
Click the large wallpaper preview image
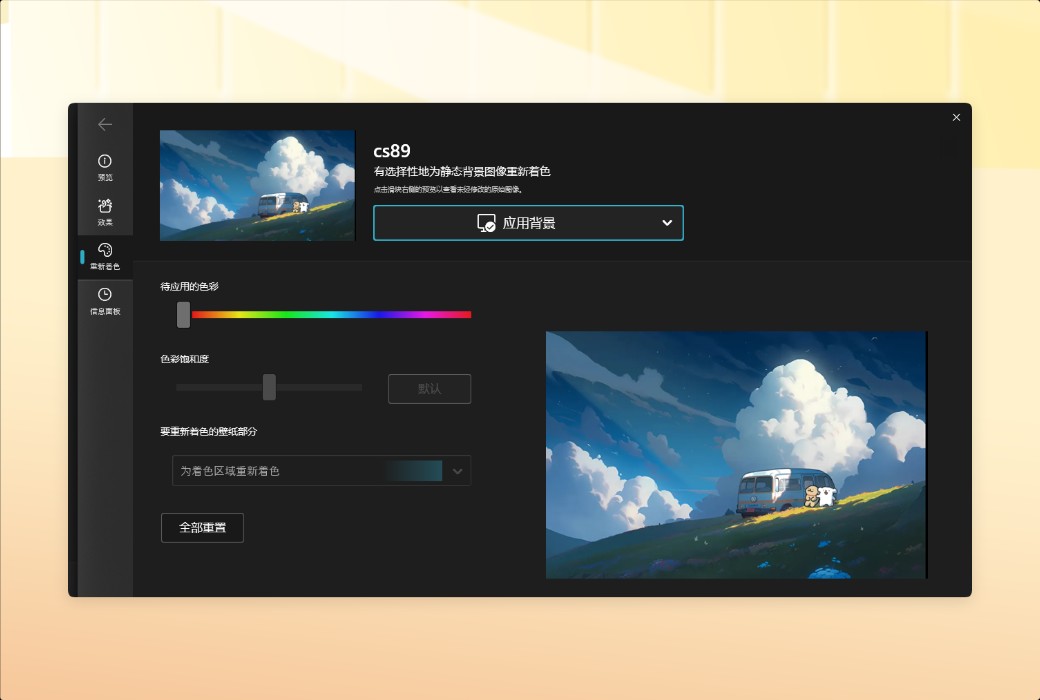(736, 453)
